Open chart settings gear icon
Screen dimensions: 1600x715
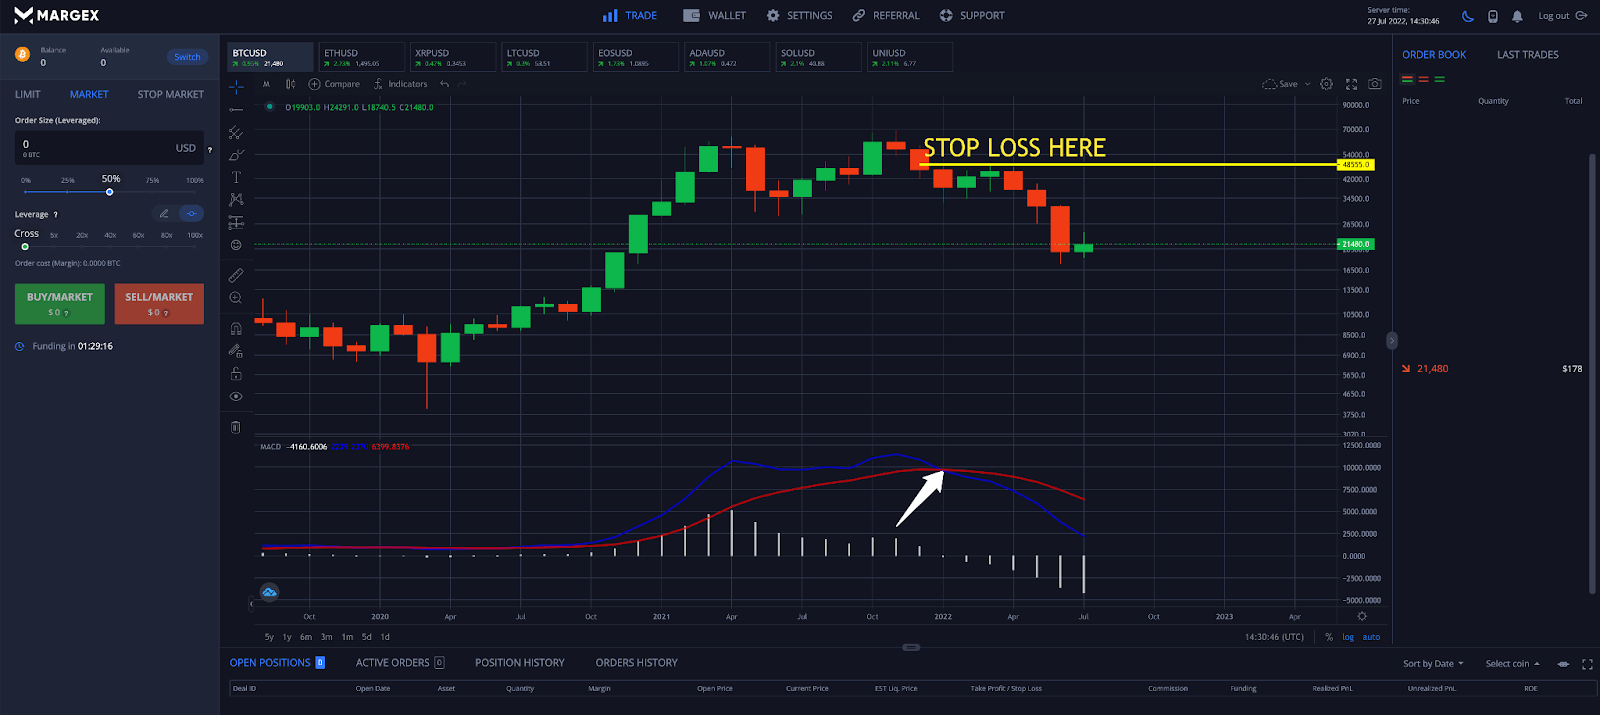point(1326,84)
